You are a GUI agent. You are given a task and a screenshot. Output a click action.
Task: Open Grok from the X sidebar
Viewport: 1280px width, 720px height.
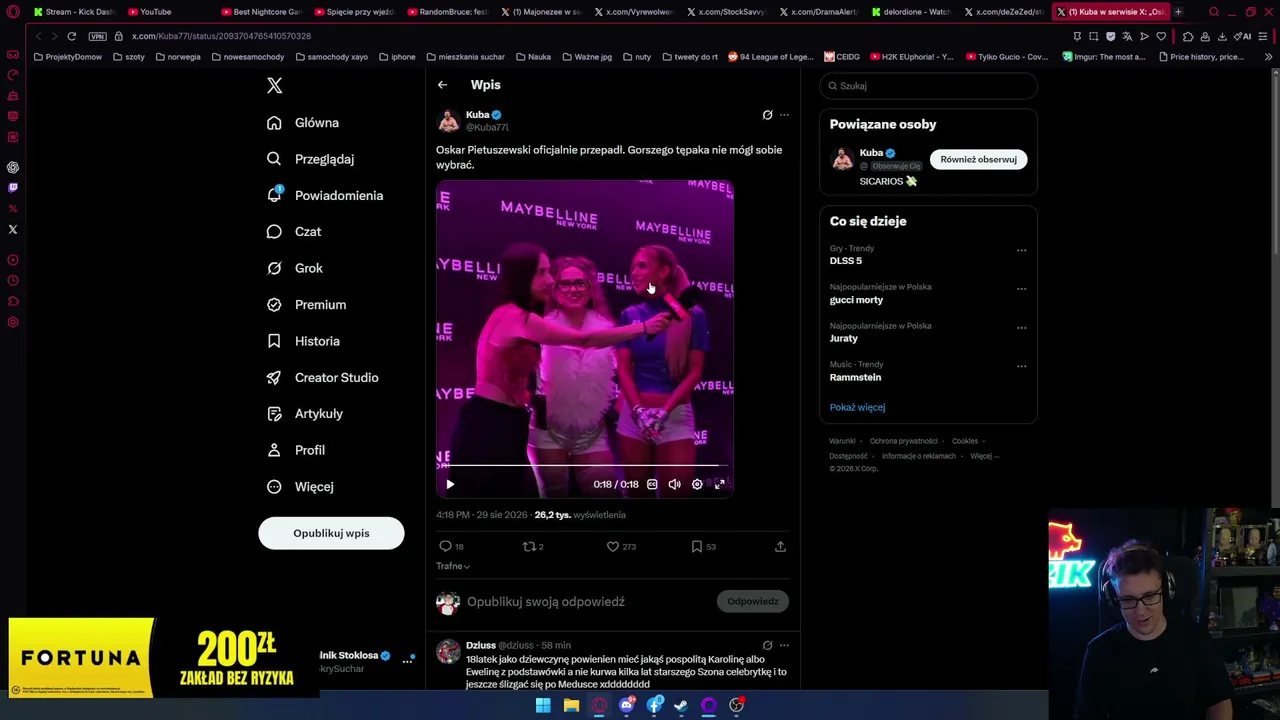point(295,268)
